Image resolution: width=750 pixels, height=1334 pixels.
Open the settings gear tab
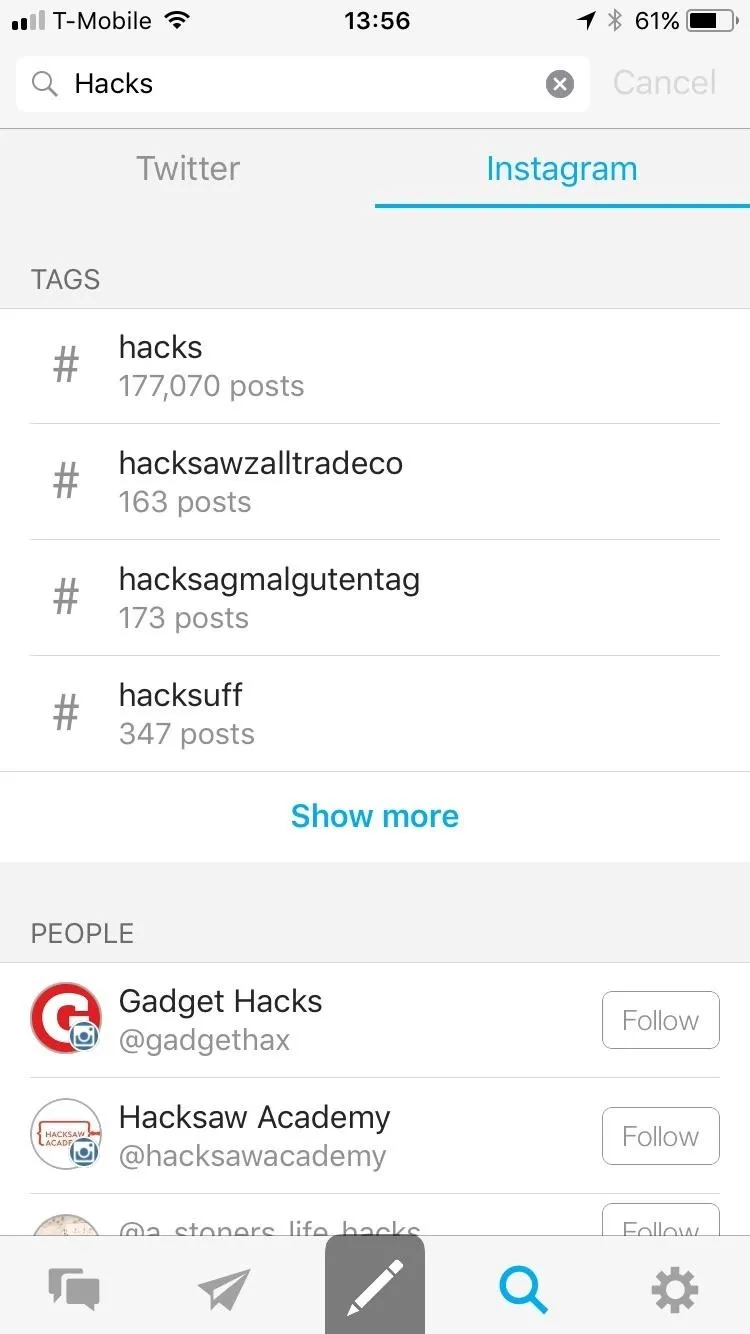click(x=675, y=1289)
